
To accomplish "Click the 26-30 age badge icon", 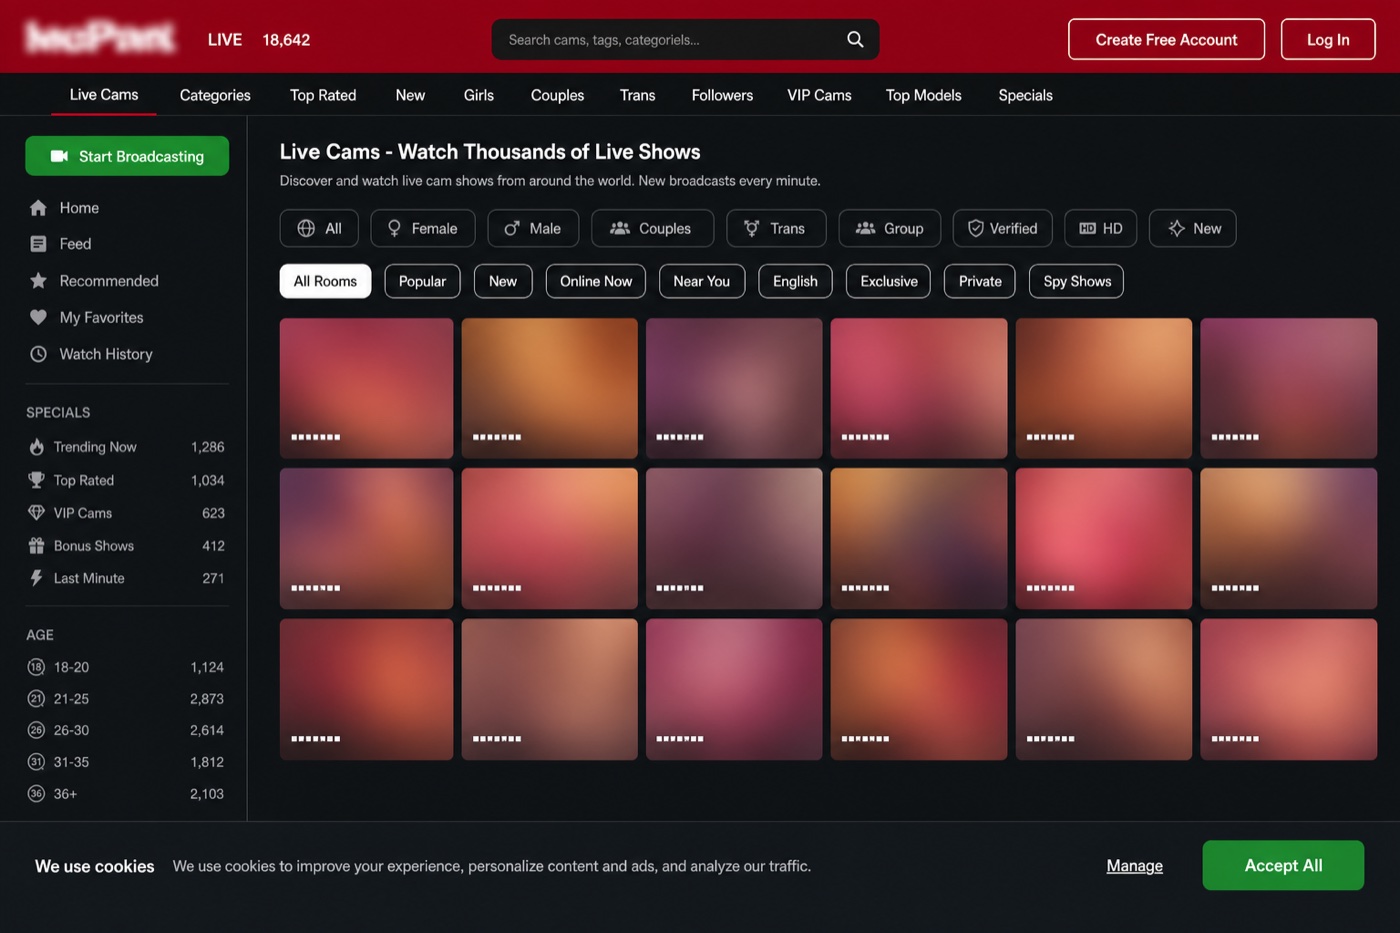I will [x=36, y=730].
